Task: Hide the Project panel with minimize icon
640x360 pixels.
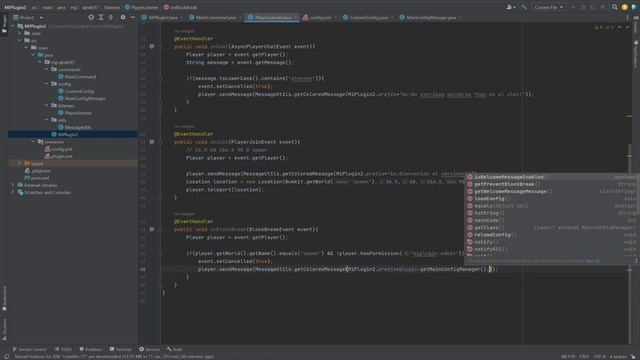Action: pyautogui.click(x=133, y=18)
